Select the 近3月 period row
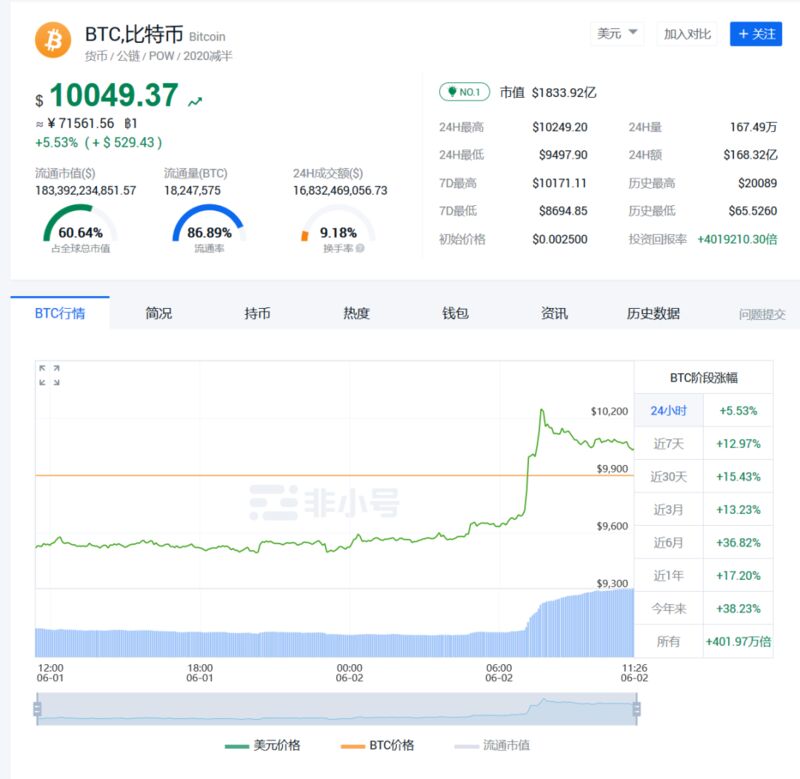 [x=704, y=509]
